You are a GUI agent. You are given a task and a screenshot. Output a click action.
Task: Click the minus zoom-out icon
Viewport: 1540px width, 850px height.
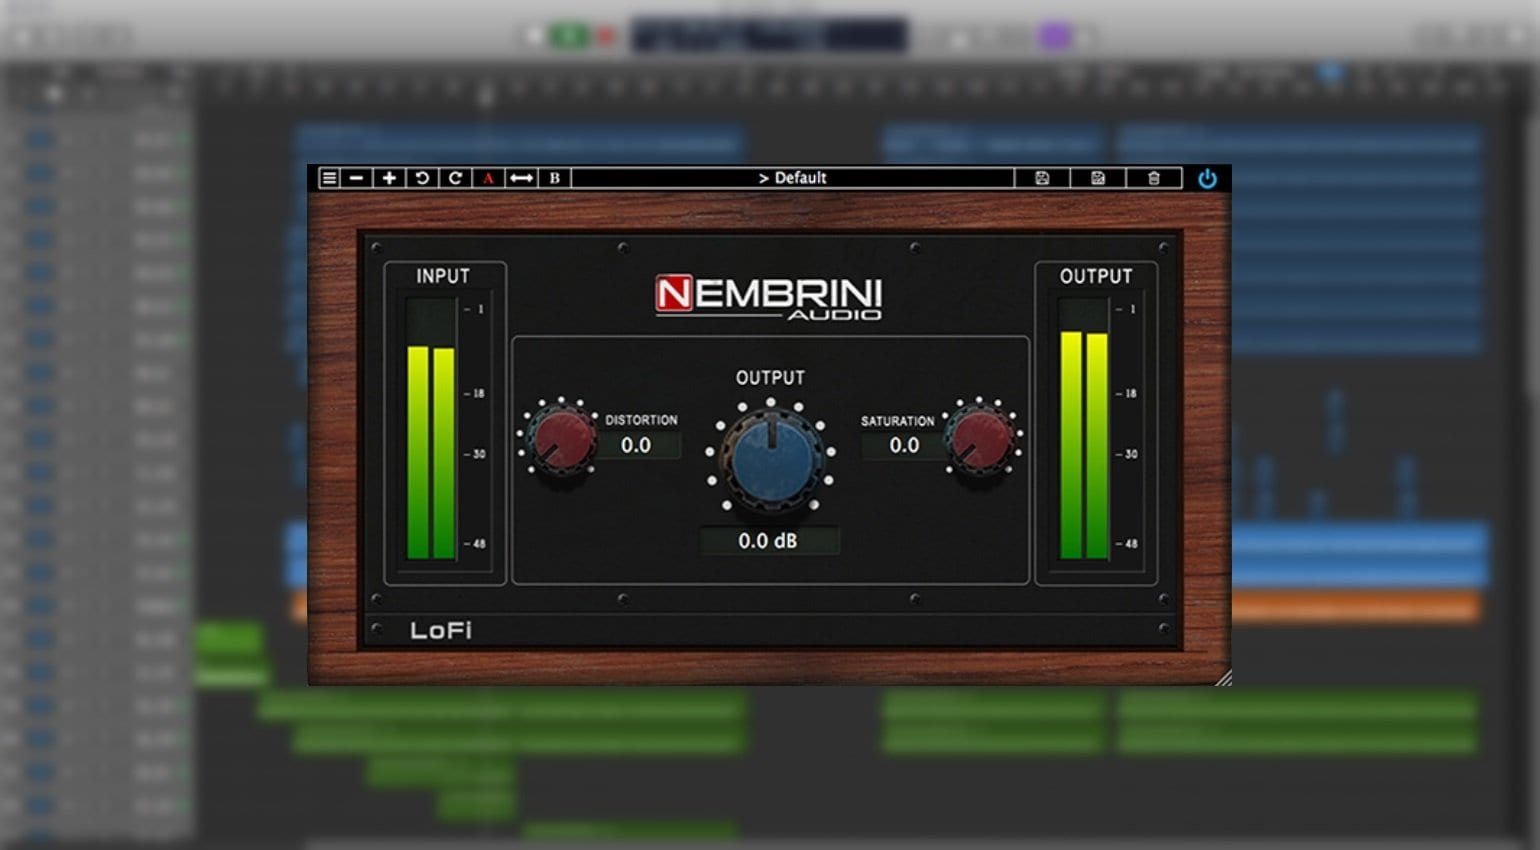pyautogui.click(x=356, y=178)
